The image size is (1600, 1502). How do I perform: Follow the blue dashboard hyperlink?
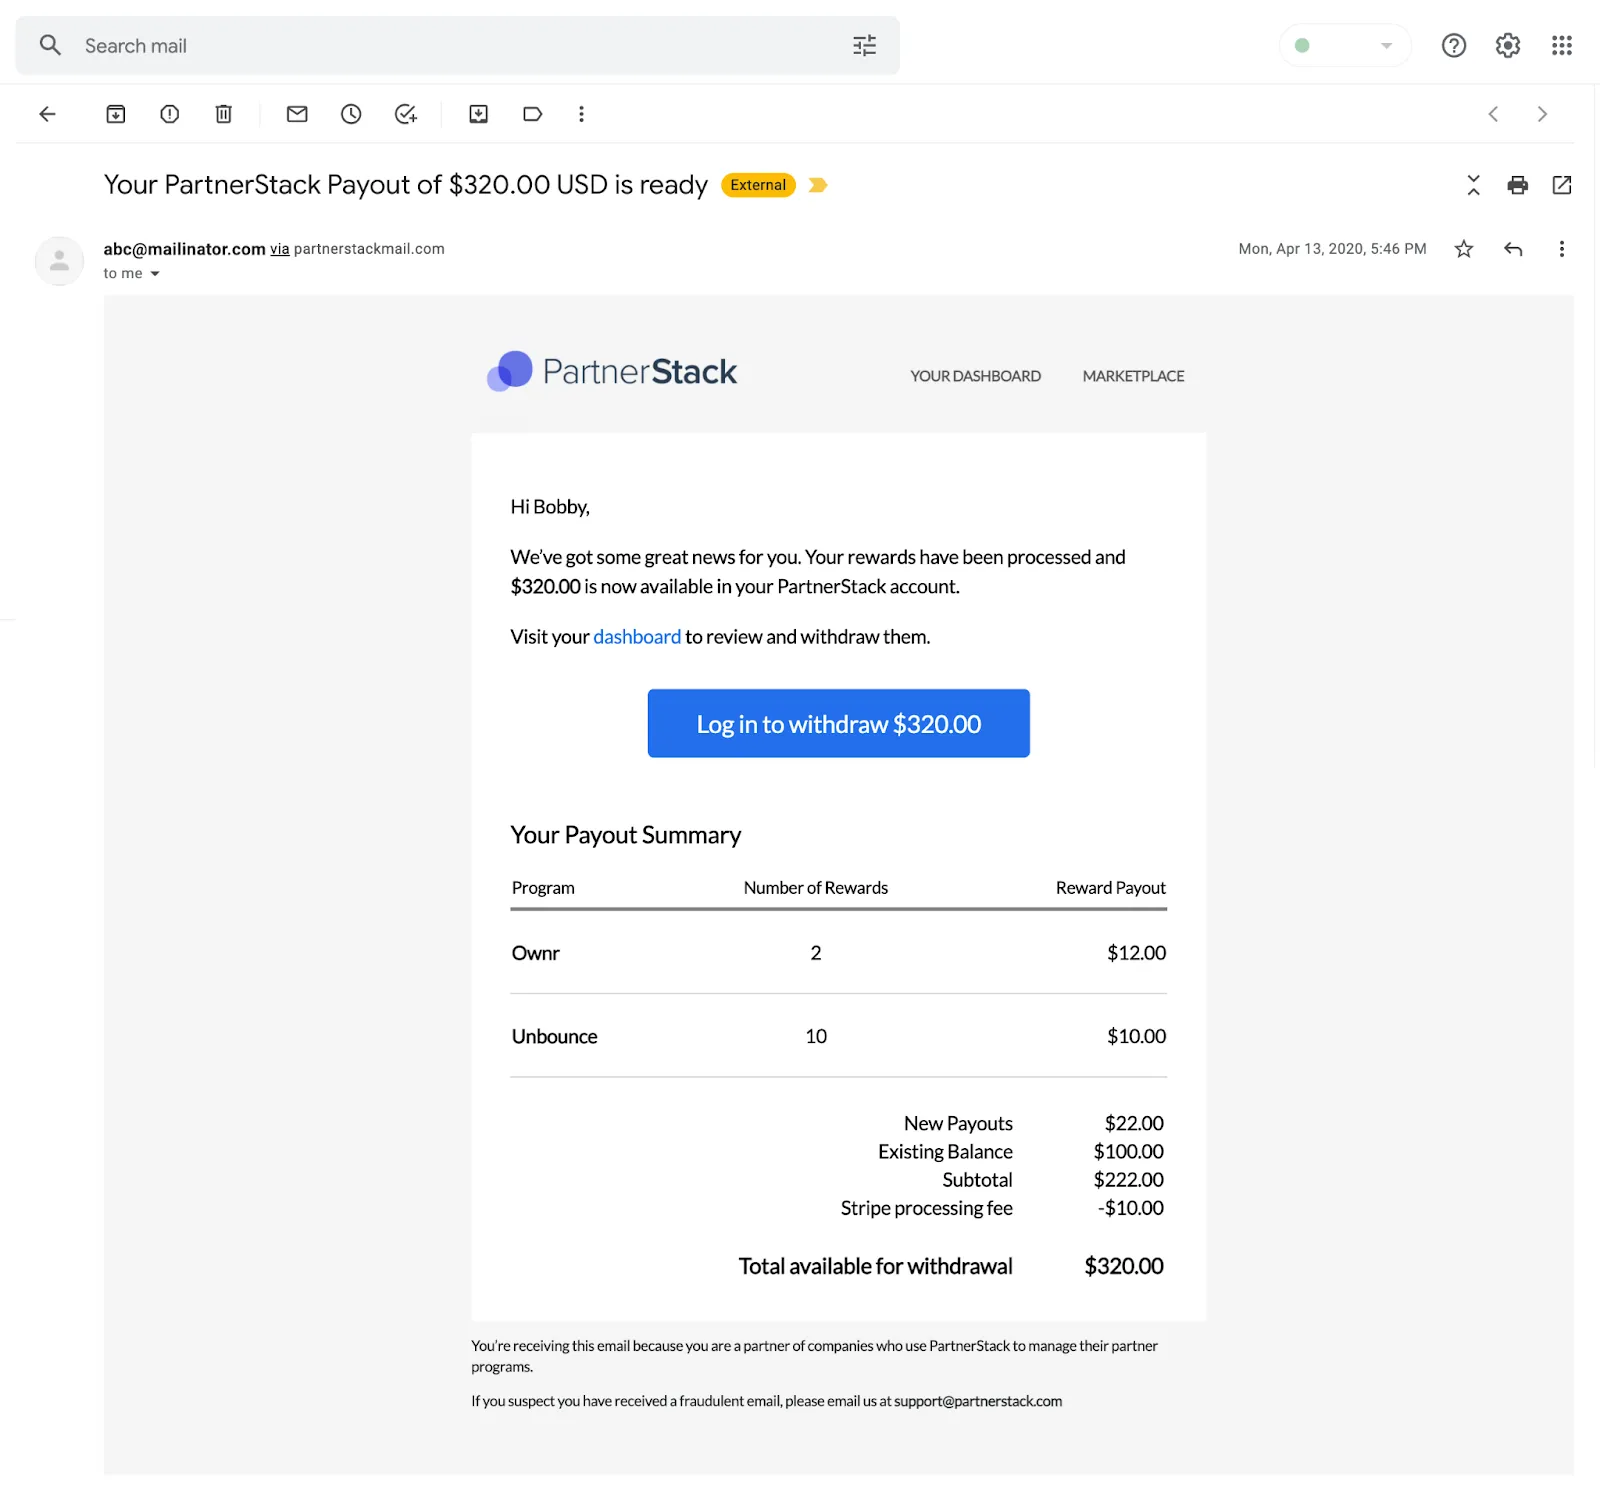(637, 637)
